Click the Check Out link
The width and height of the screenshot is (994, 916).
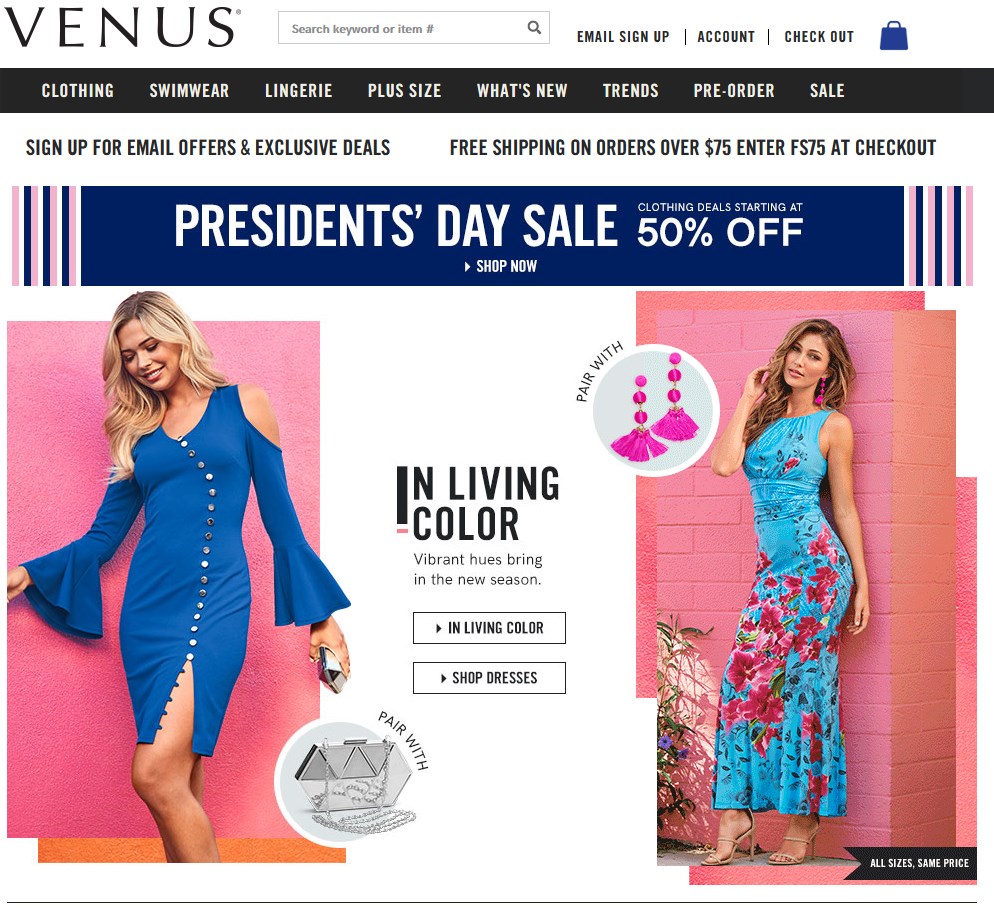pyautogui.click(x=819, y=37)
